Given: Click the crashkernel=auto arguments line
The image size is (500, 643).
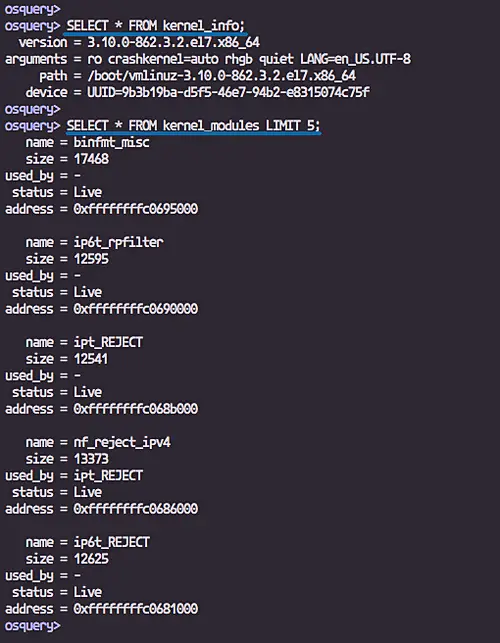Looking at the screenshot, I should pos(208,59).
